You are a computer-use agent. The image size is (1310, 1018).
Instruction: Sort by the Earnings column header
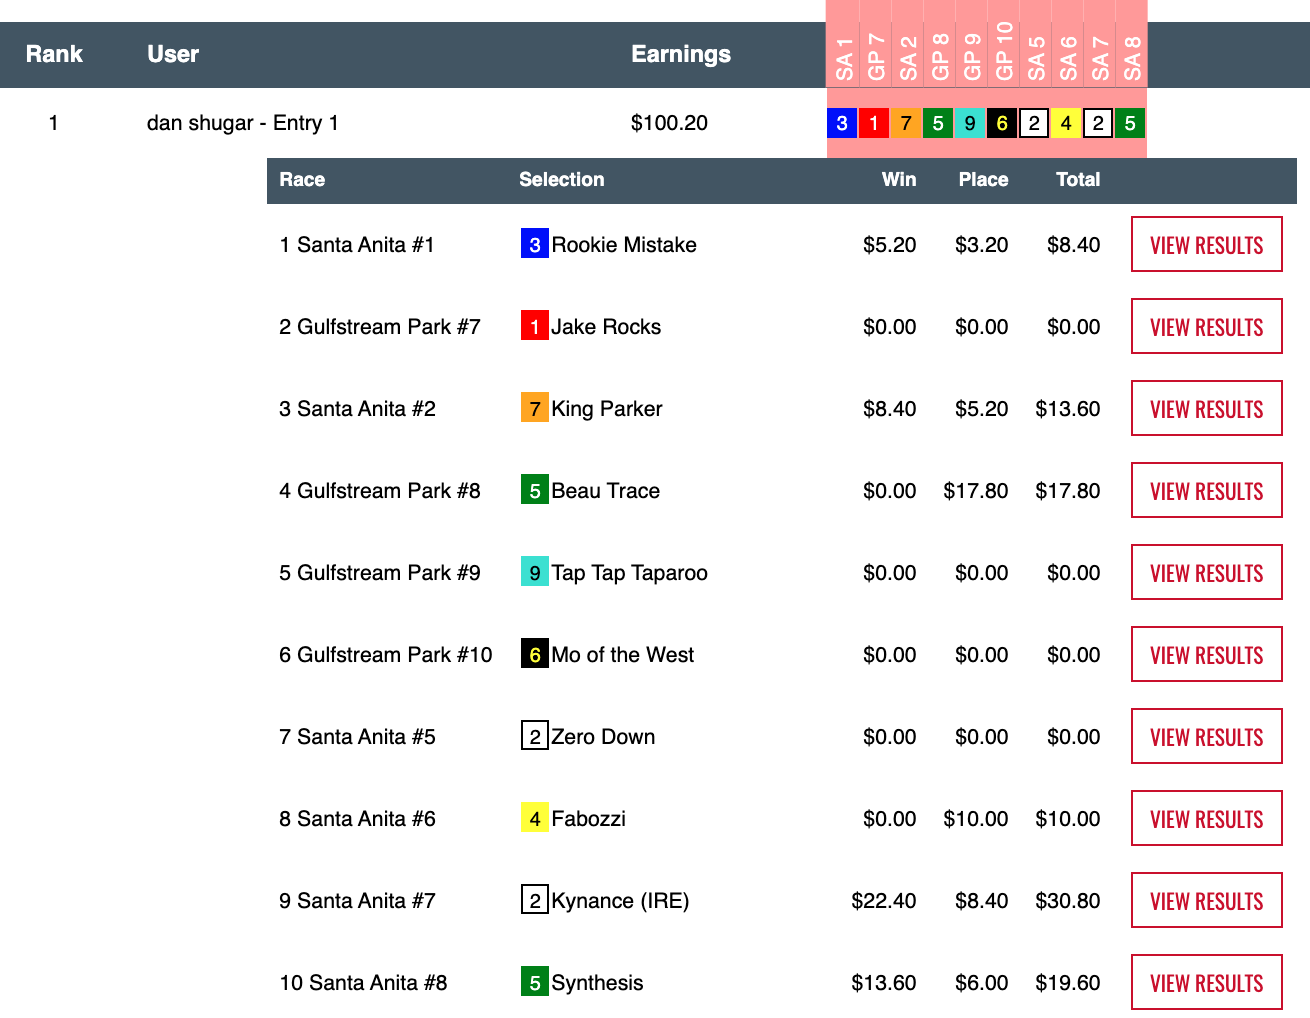pyautogui.click(x=680, y=54)
